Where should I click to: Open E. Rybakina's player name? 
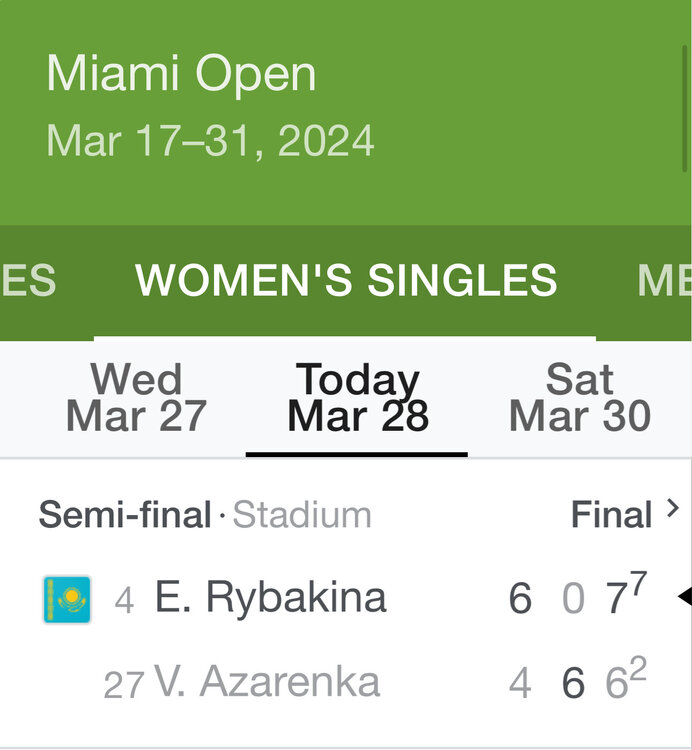[270, 598]
